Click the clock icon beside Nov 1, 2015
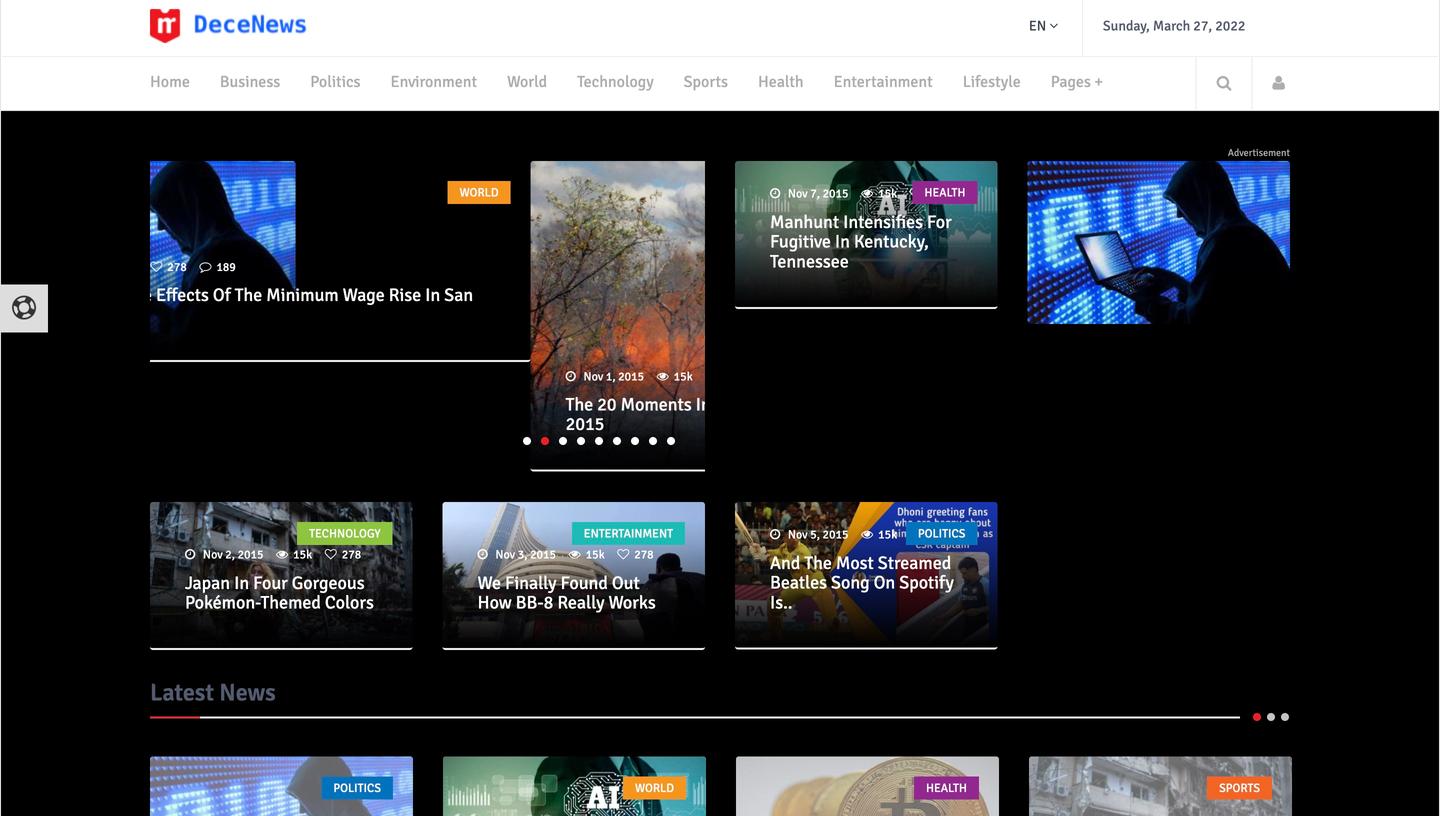This screenshot has width=1440, height=816. (571, 377)
